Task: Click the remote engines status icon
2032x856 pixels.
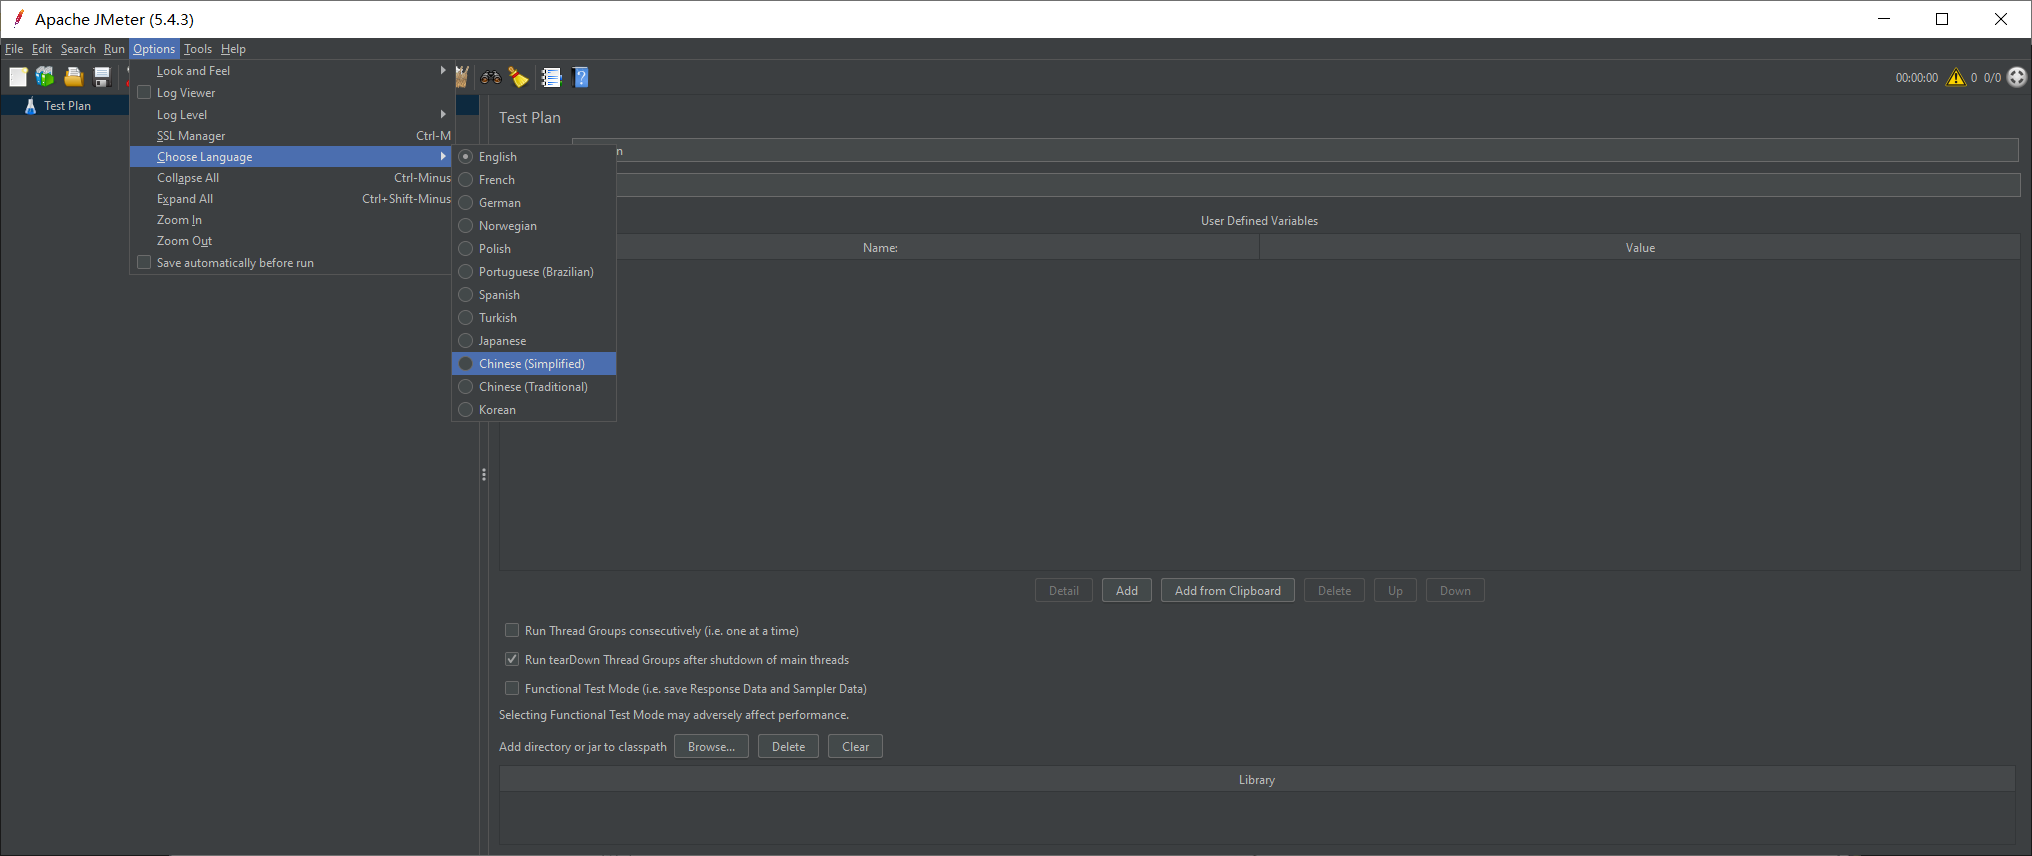Action: [2017, 77]
